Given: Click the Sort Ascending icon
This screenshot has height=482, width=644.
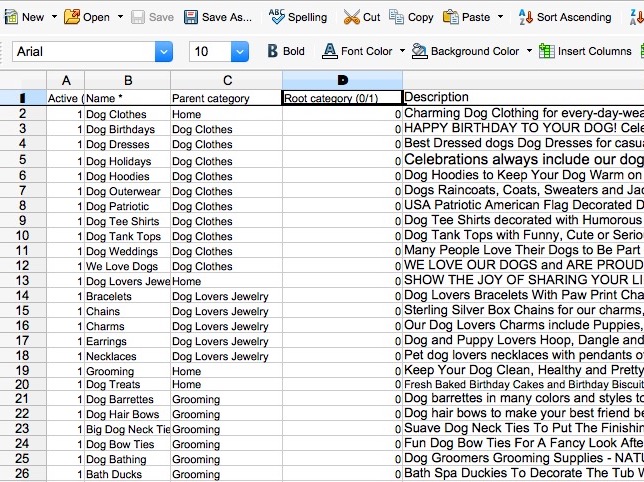Looking at the screenshot, I should click(526, 17).
